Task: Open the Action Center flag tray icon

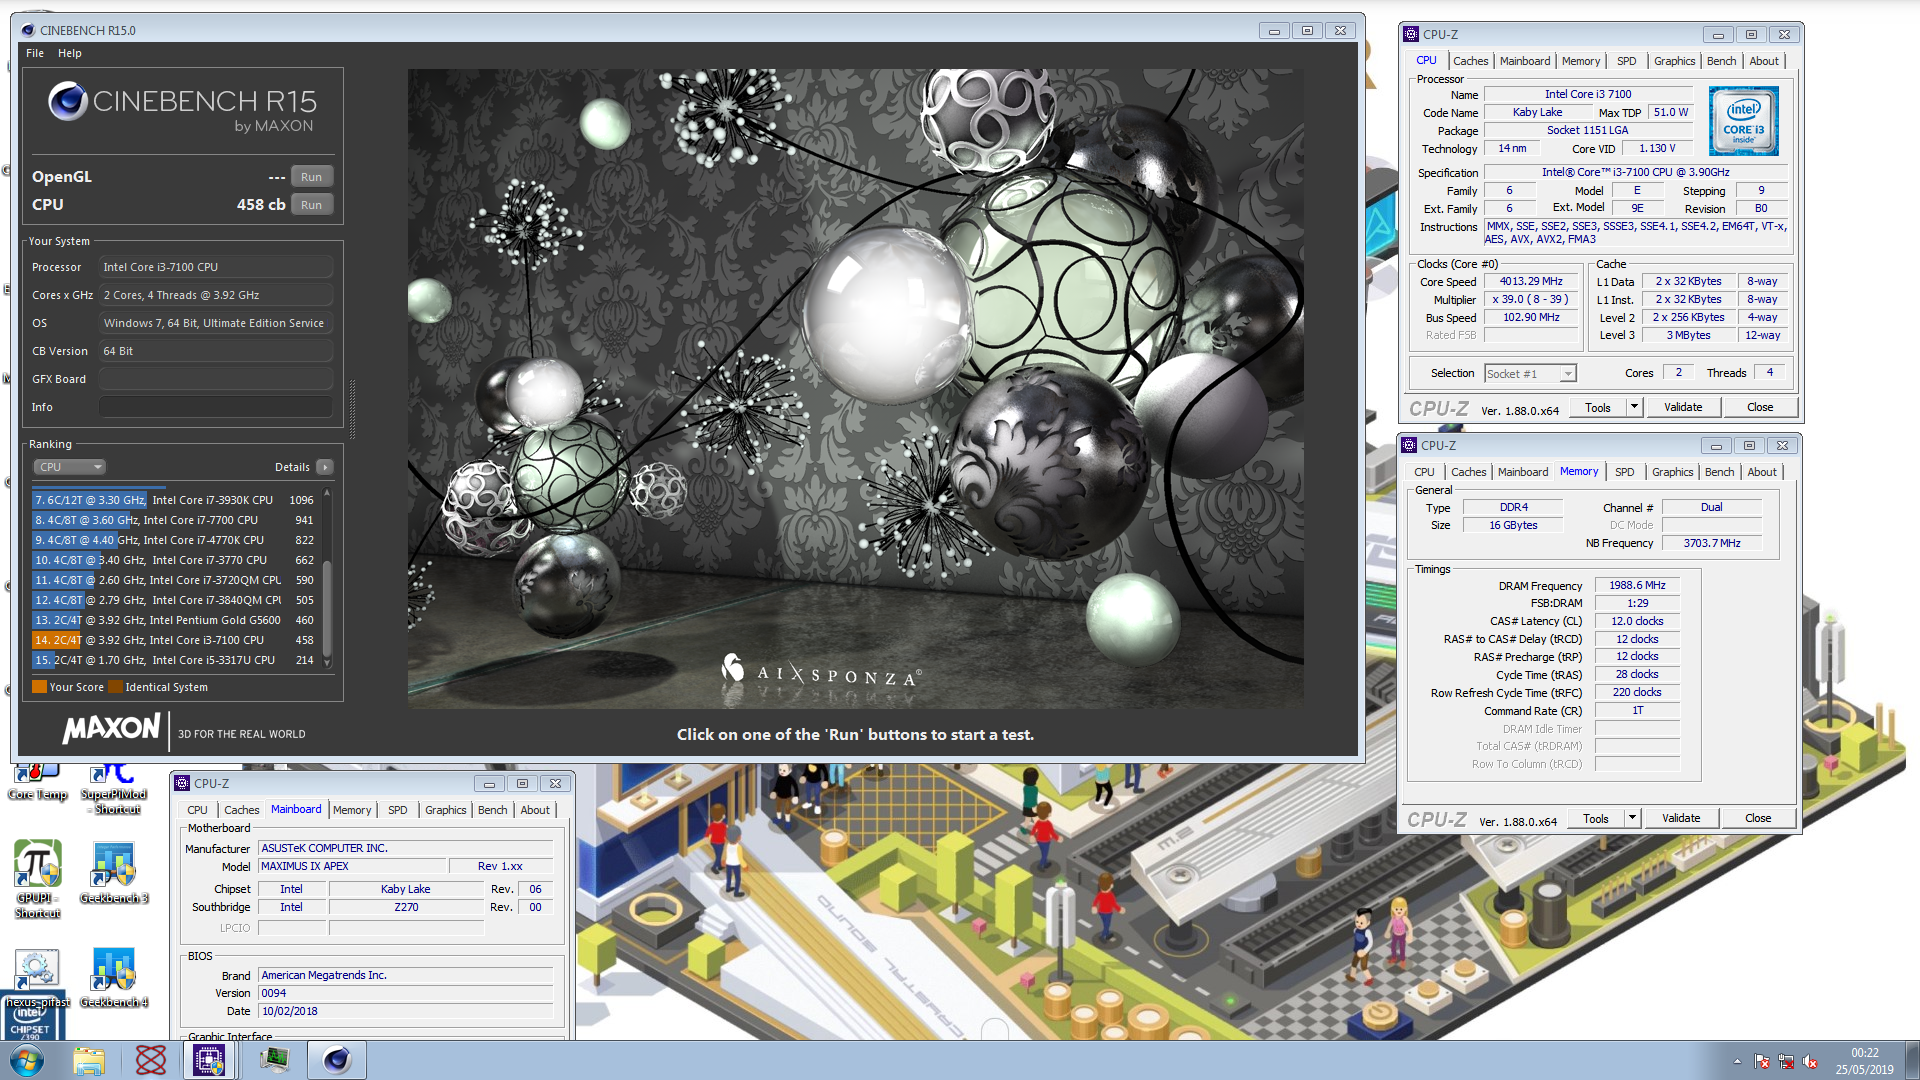Action: pyautogui.click(x=1762, y=1062)
